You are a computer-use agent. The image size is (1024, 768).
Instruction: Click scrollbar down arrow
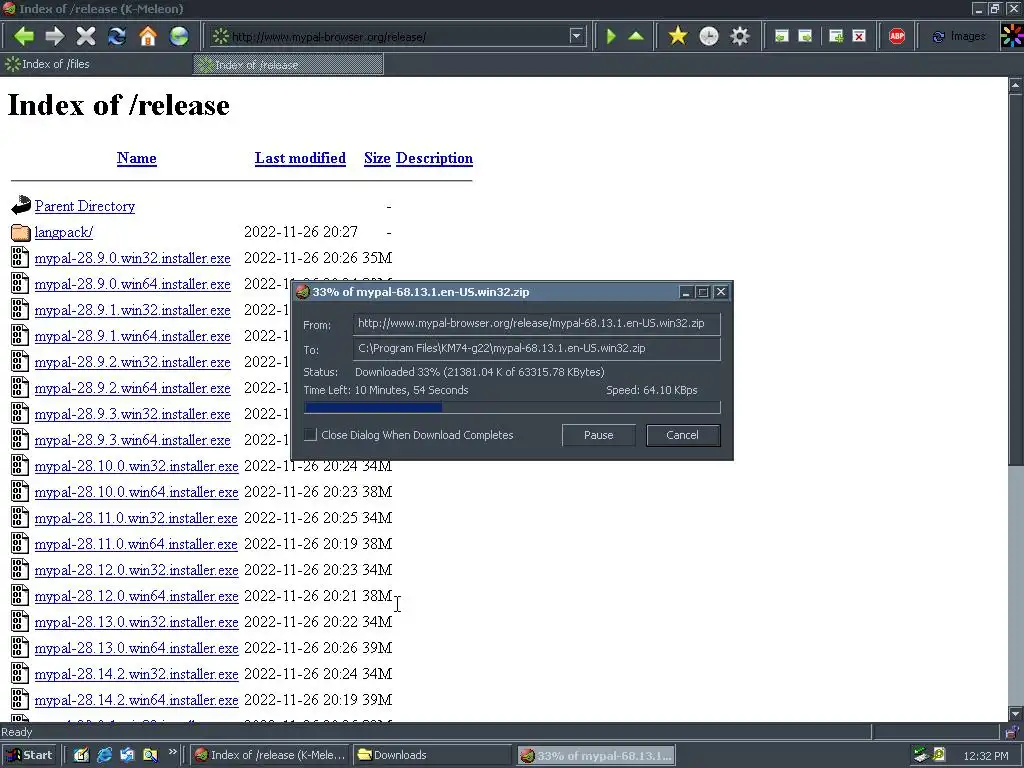pyautogui.click(x=1016, y=714)
